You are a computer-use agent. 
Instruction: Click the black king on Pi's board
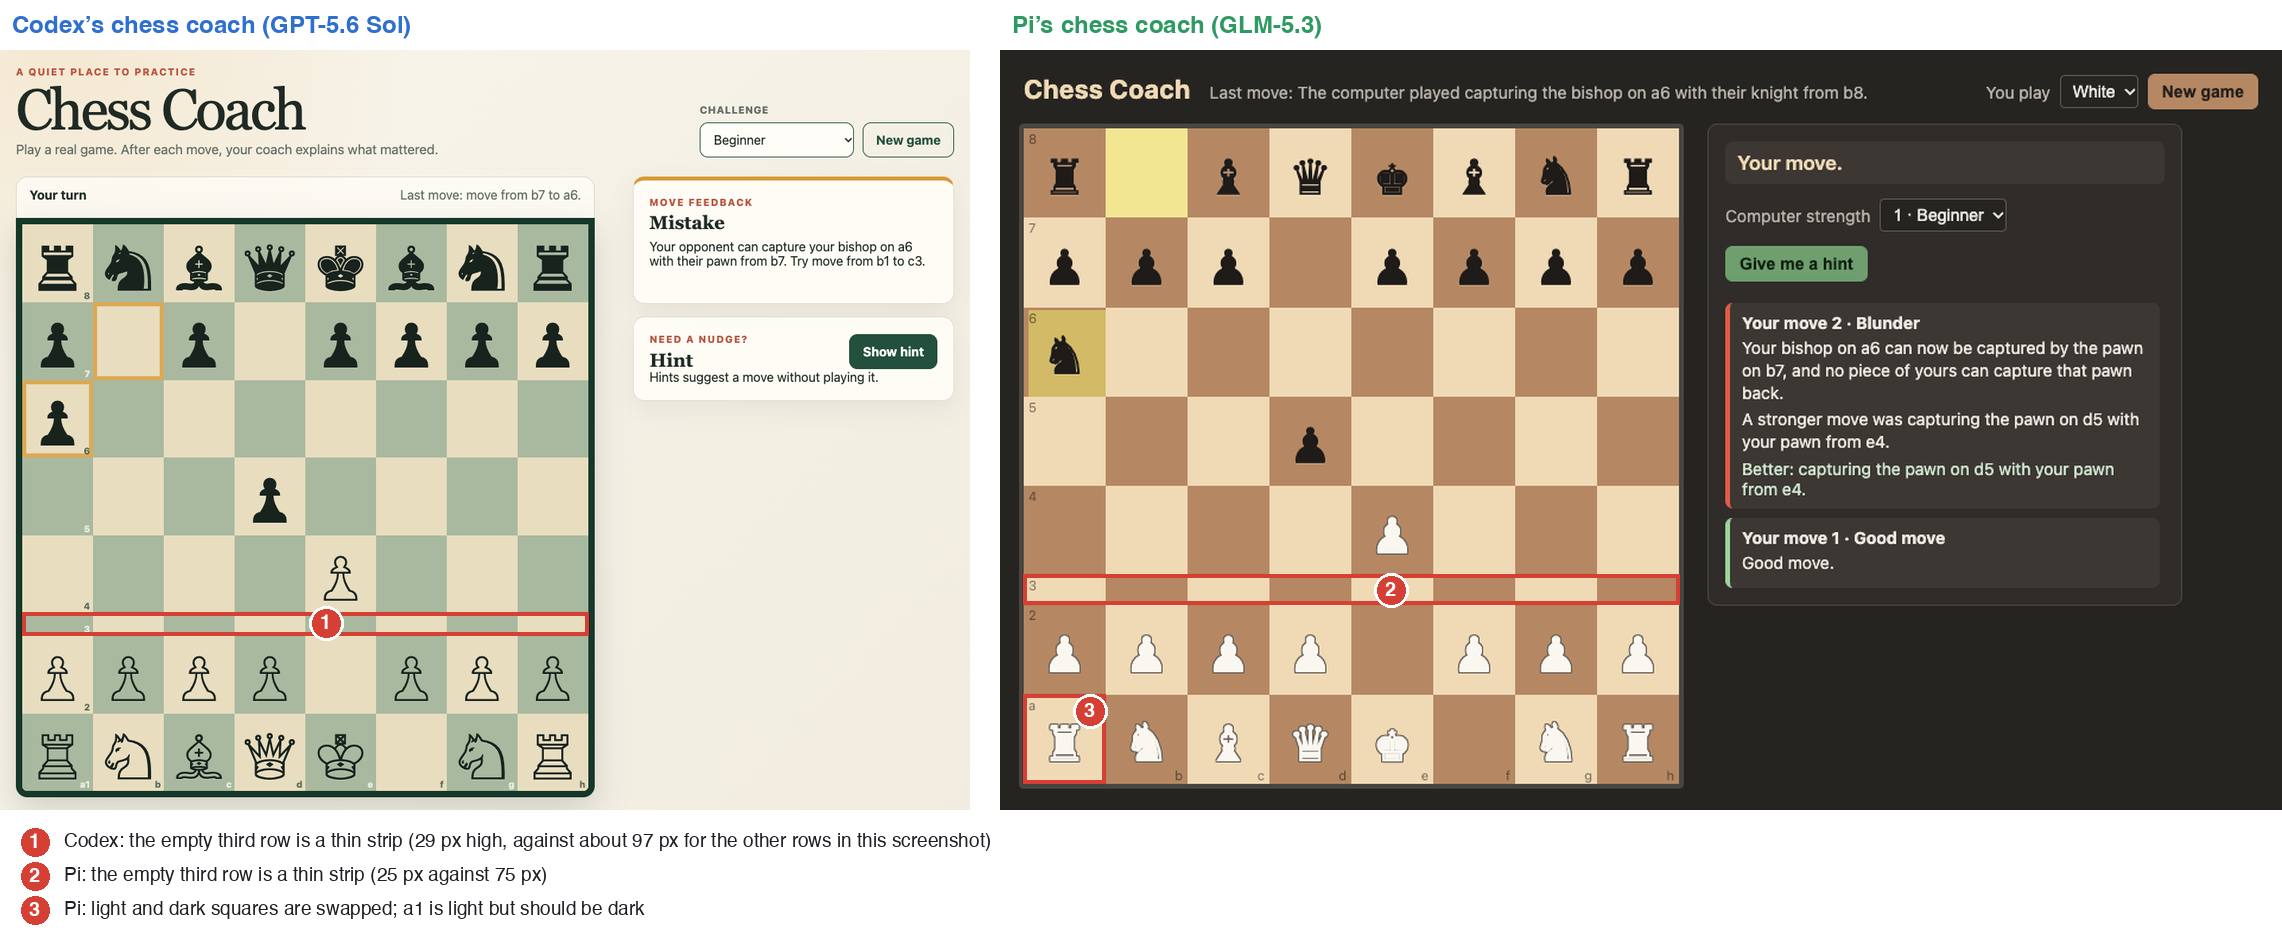pyautogui.click(x=1392, y=178)
